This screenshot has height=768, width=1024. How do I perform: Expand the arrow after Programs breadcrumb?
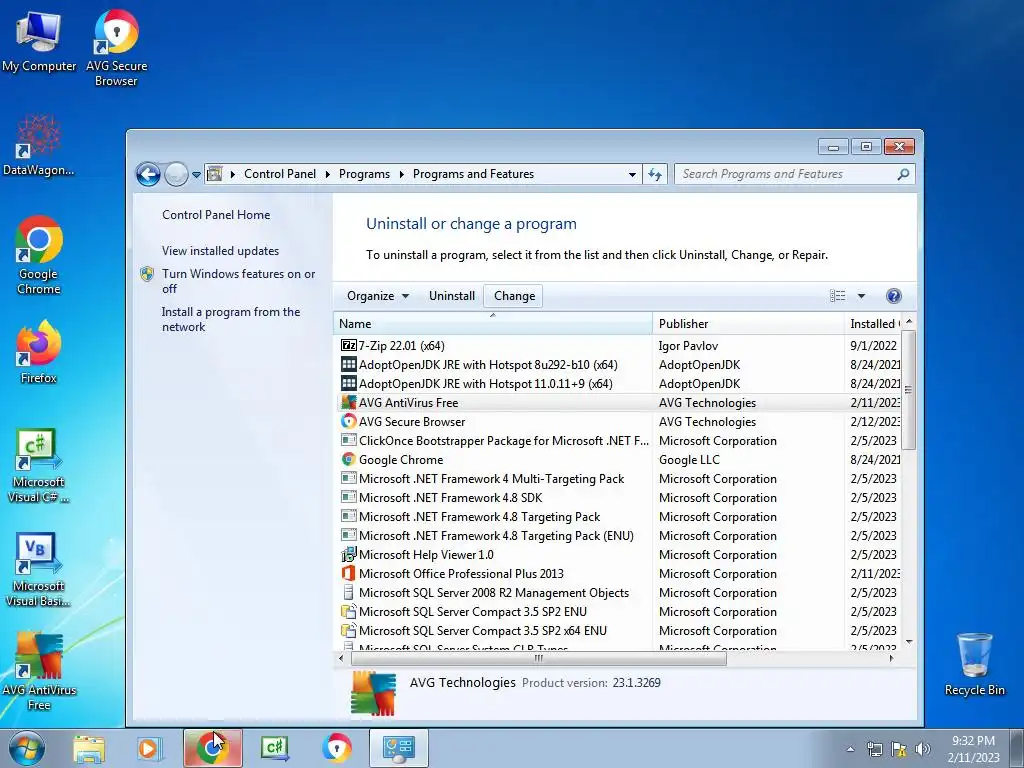(401, 174)
